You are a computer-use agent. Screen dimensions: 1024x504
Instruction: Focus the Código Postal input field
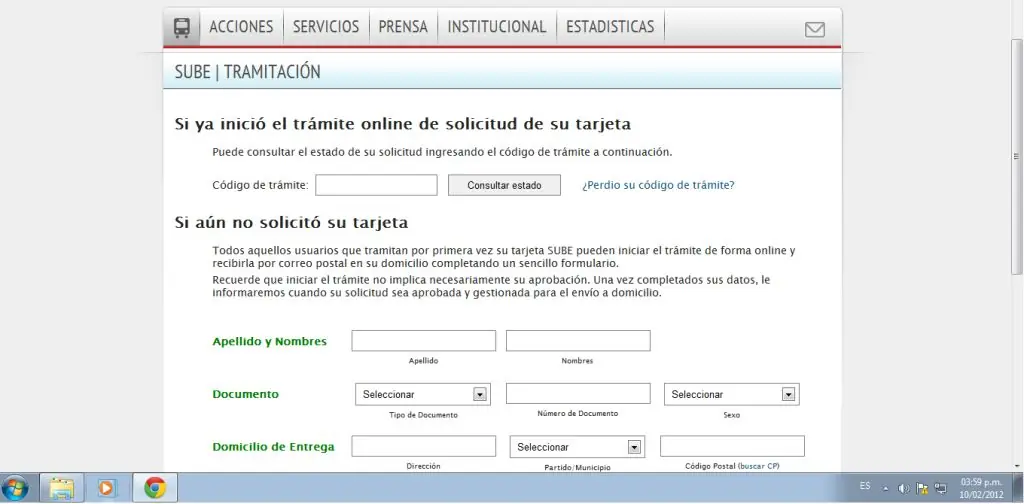click(x=732, y=447)
